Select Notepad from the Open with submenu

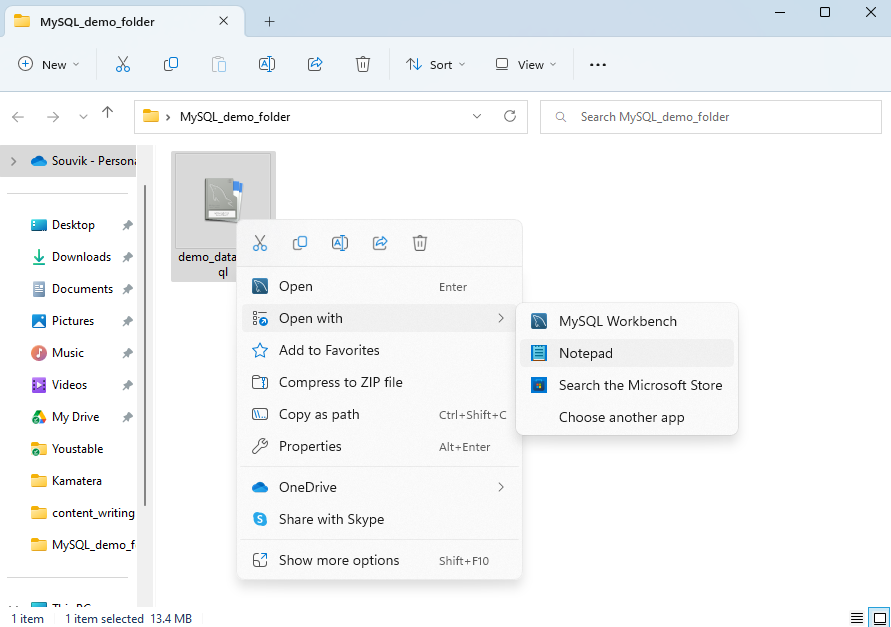(587, 353)
